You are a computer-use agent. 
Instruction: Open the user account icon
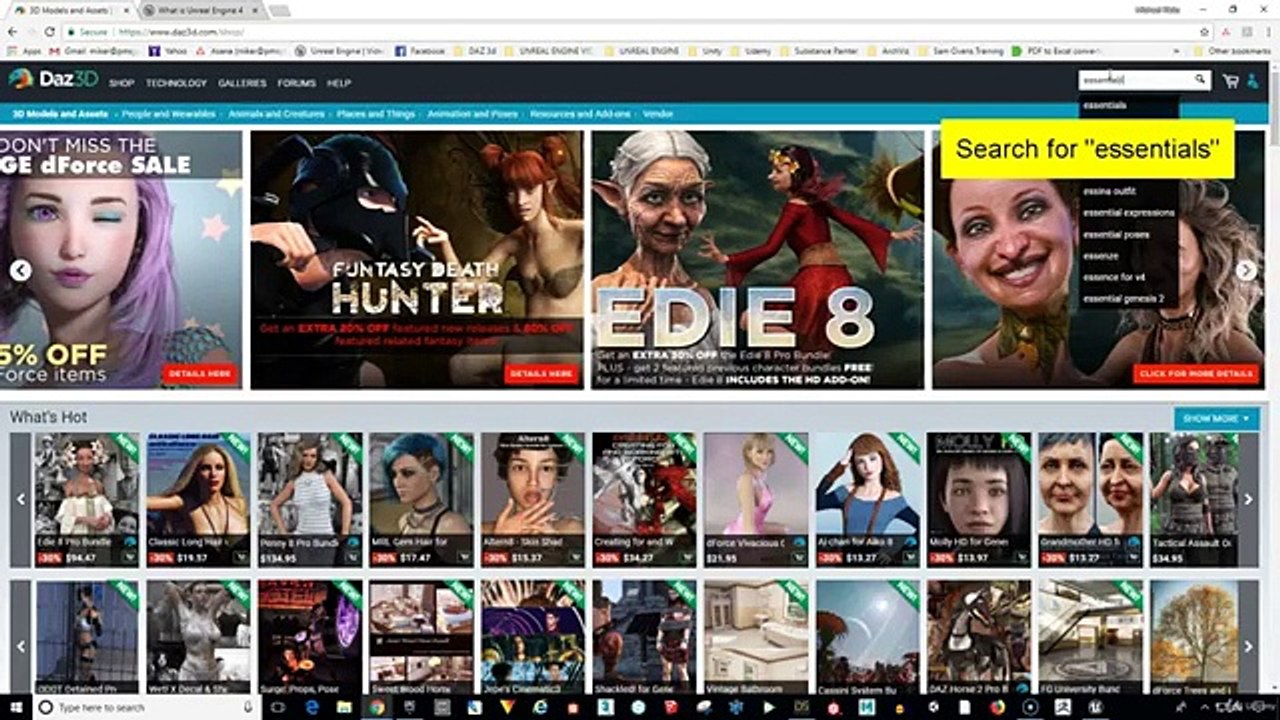coord(1253,81)
